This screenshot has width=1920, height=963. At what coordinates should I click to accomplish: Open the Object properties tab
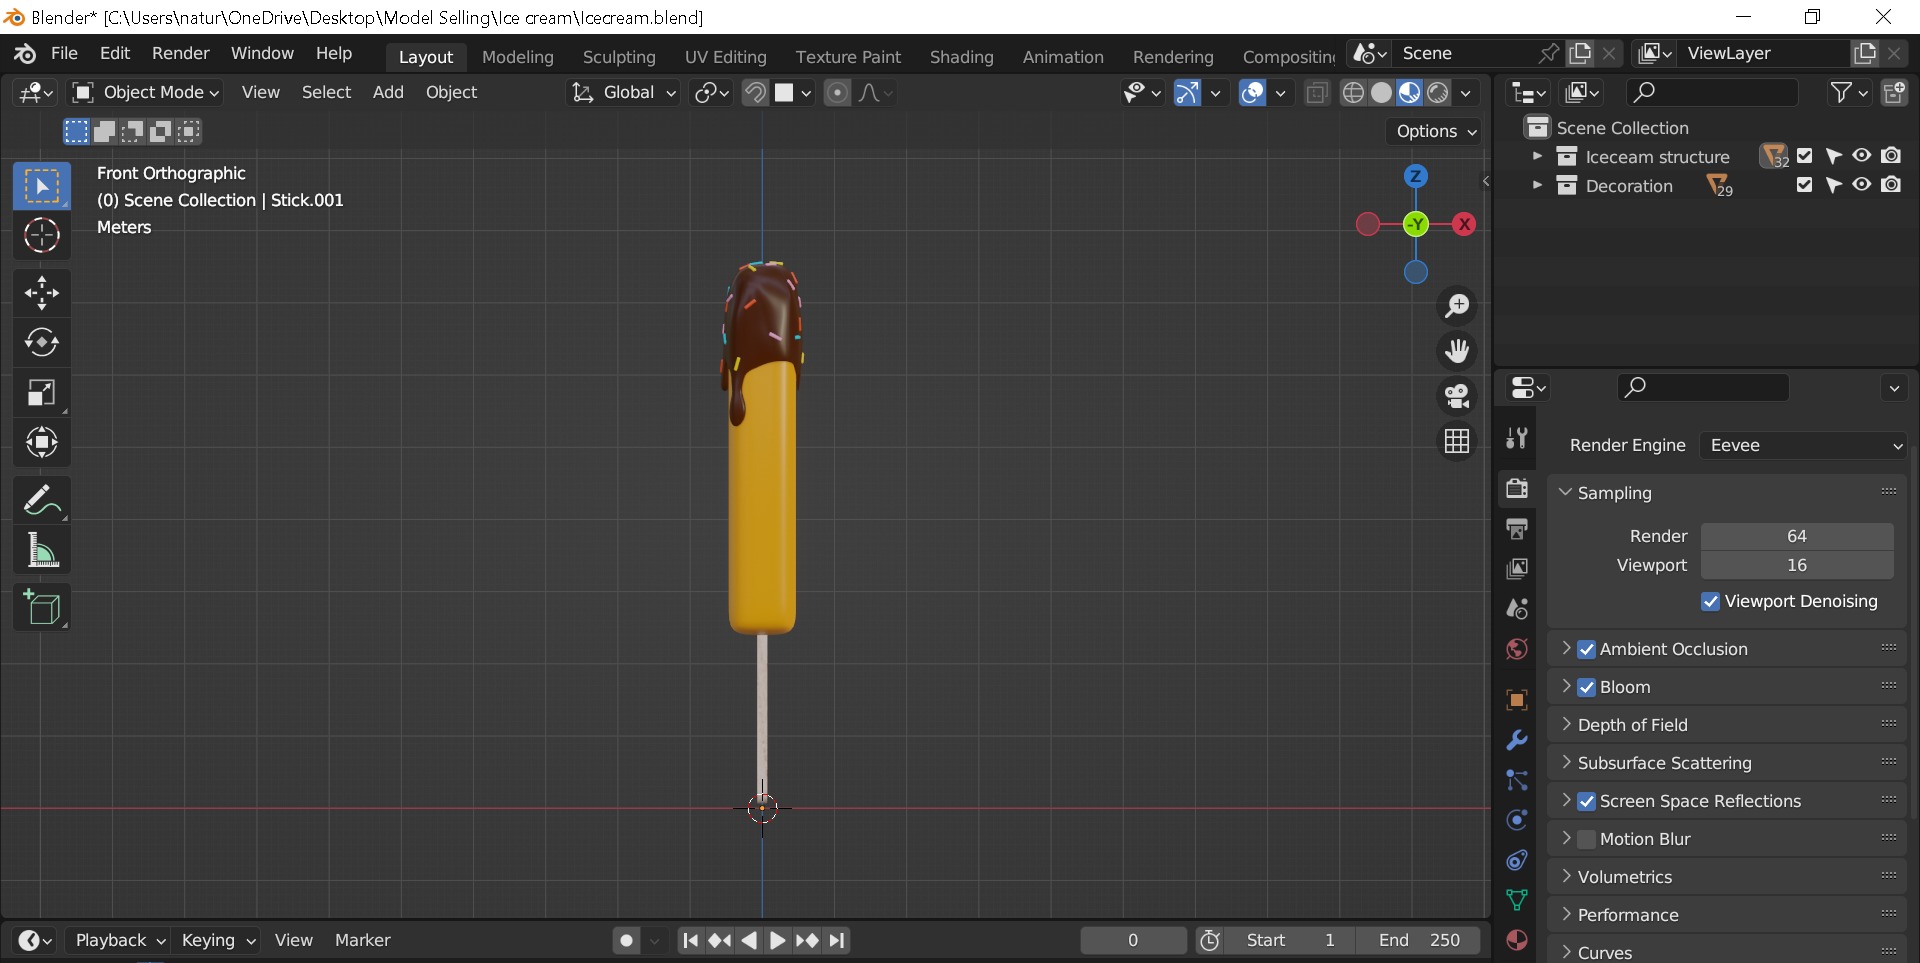pyautogui.click(x=1517, y=700)
